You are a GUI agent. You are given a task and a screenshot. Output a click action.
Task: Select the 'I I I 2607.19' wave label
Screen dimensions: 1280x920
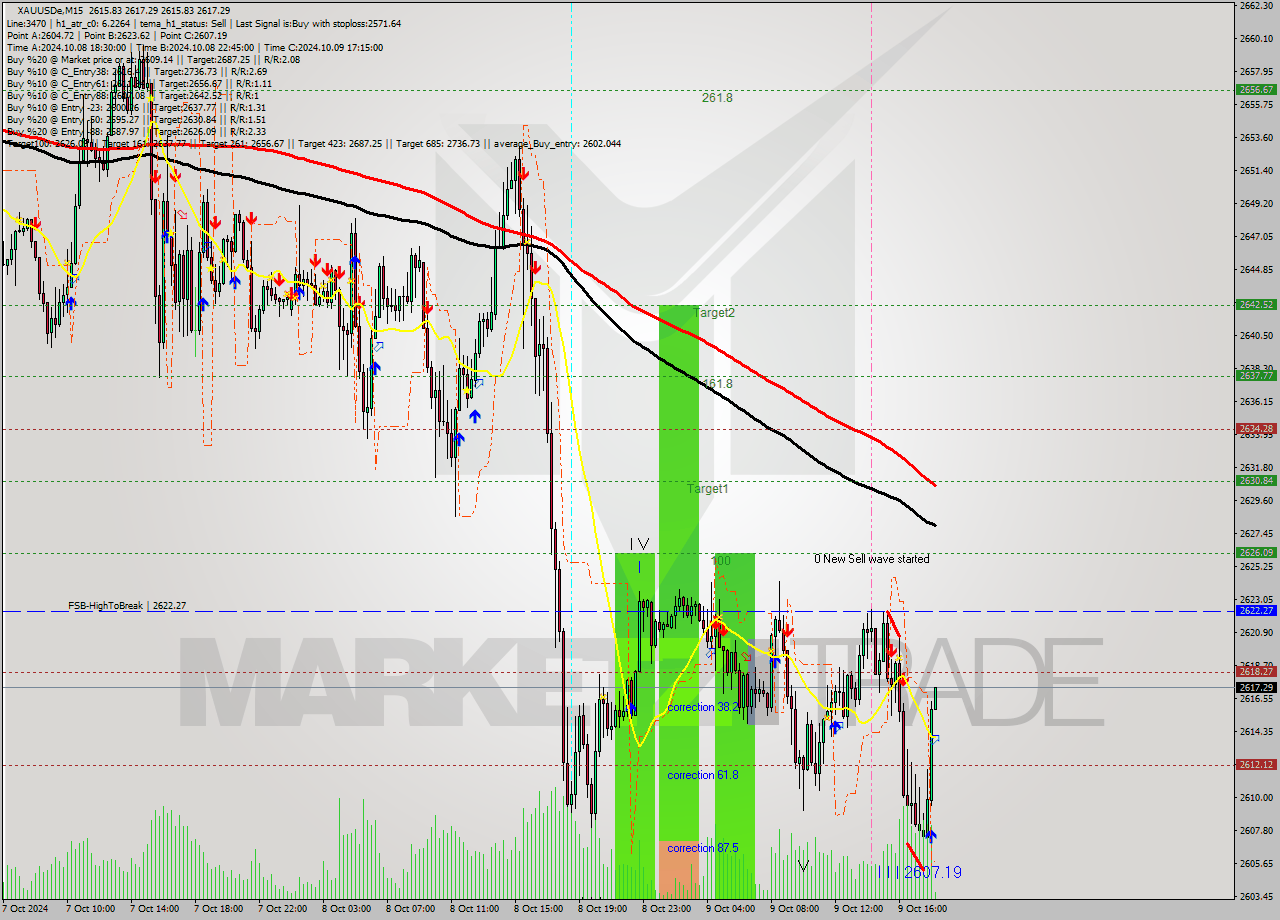pyautogui.click(x=921, y=873)
